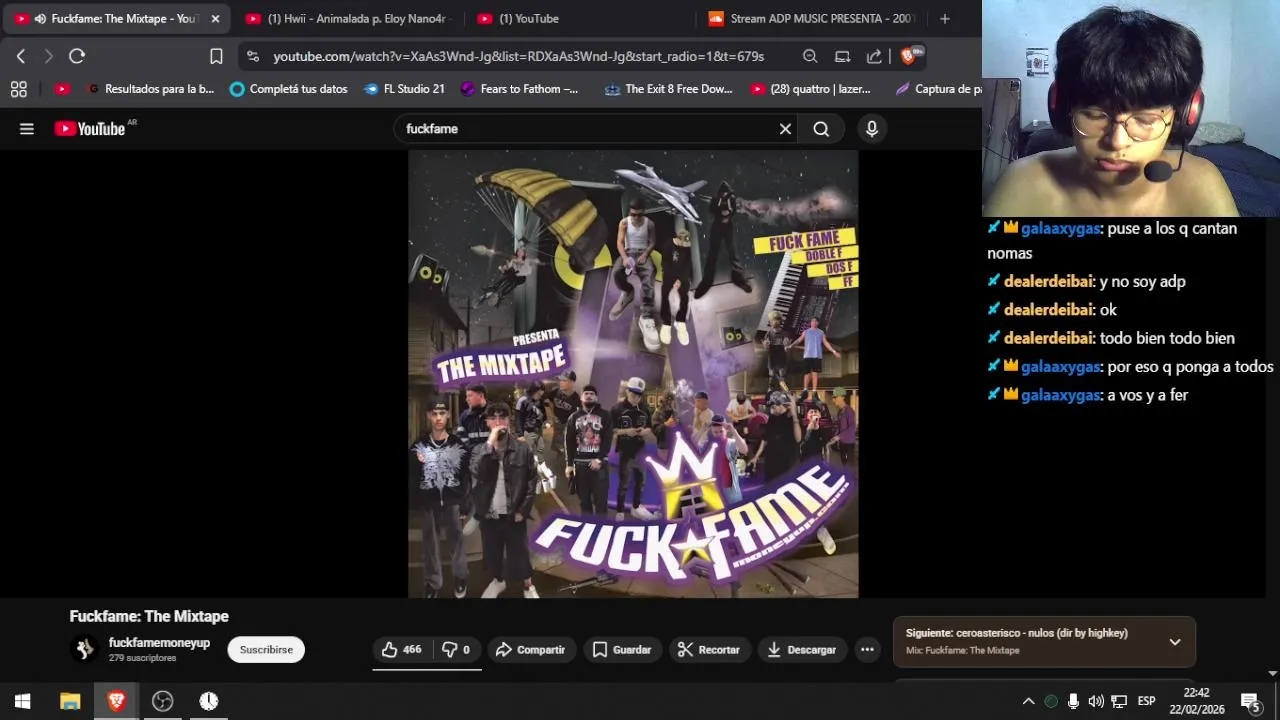
Task: Click the Guardar button
Action: coord(621,650)
